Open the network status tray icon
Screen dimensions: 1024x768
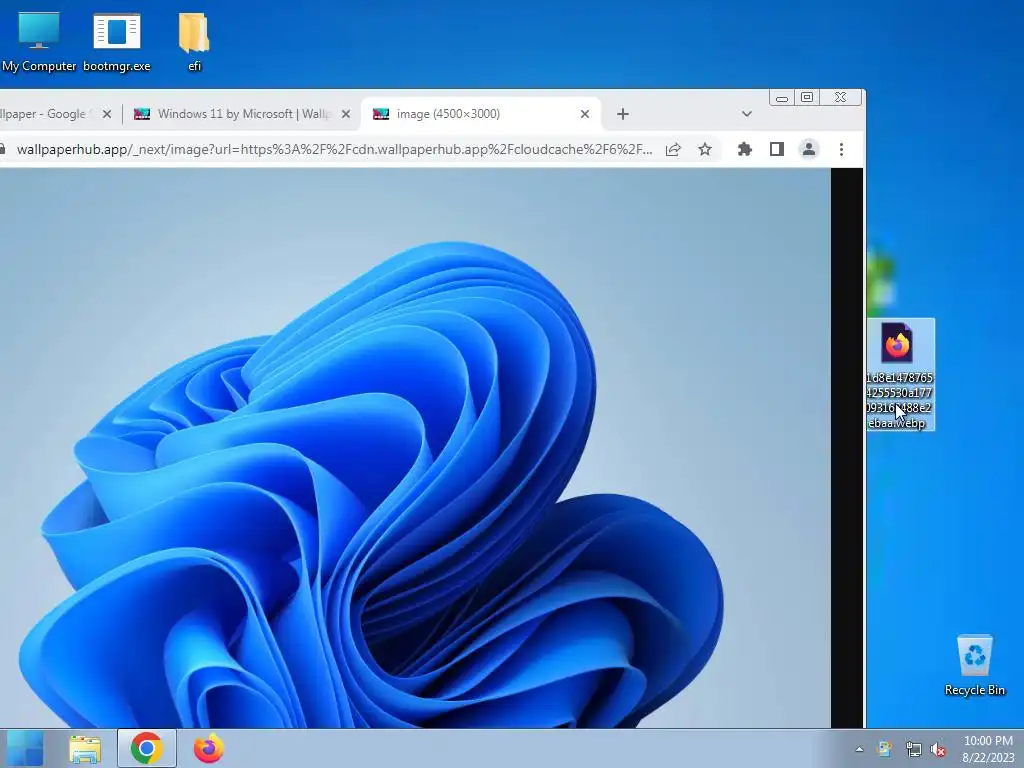(914, 749)
